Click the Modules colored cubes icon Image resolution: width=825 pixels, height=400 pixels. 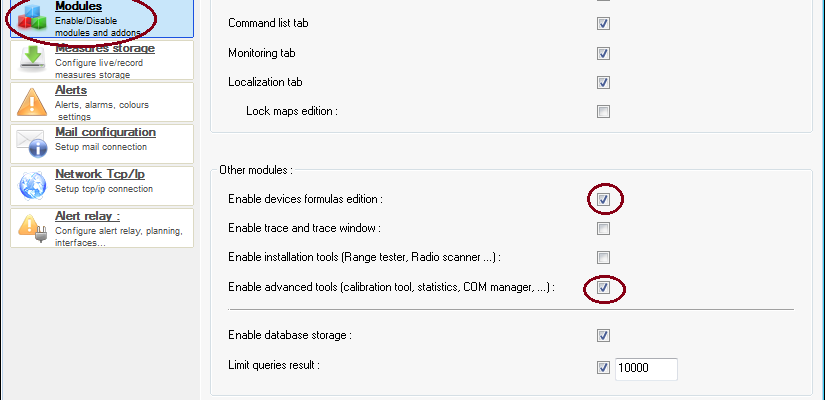[x=32, y=18]
